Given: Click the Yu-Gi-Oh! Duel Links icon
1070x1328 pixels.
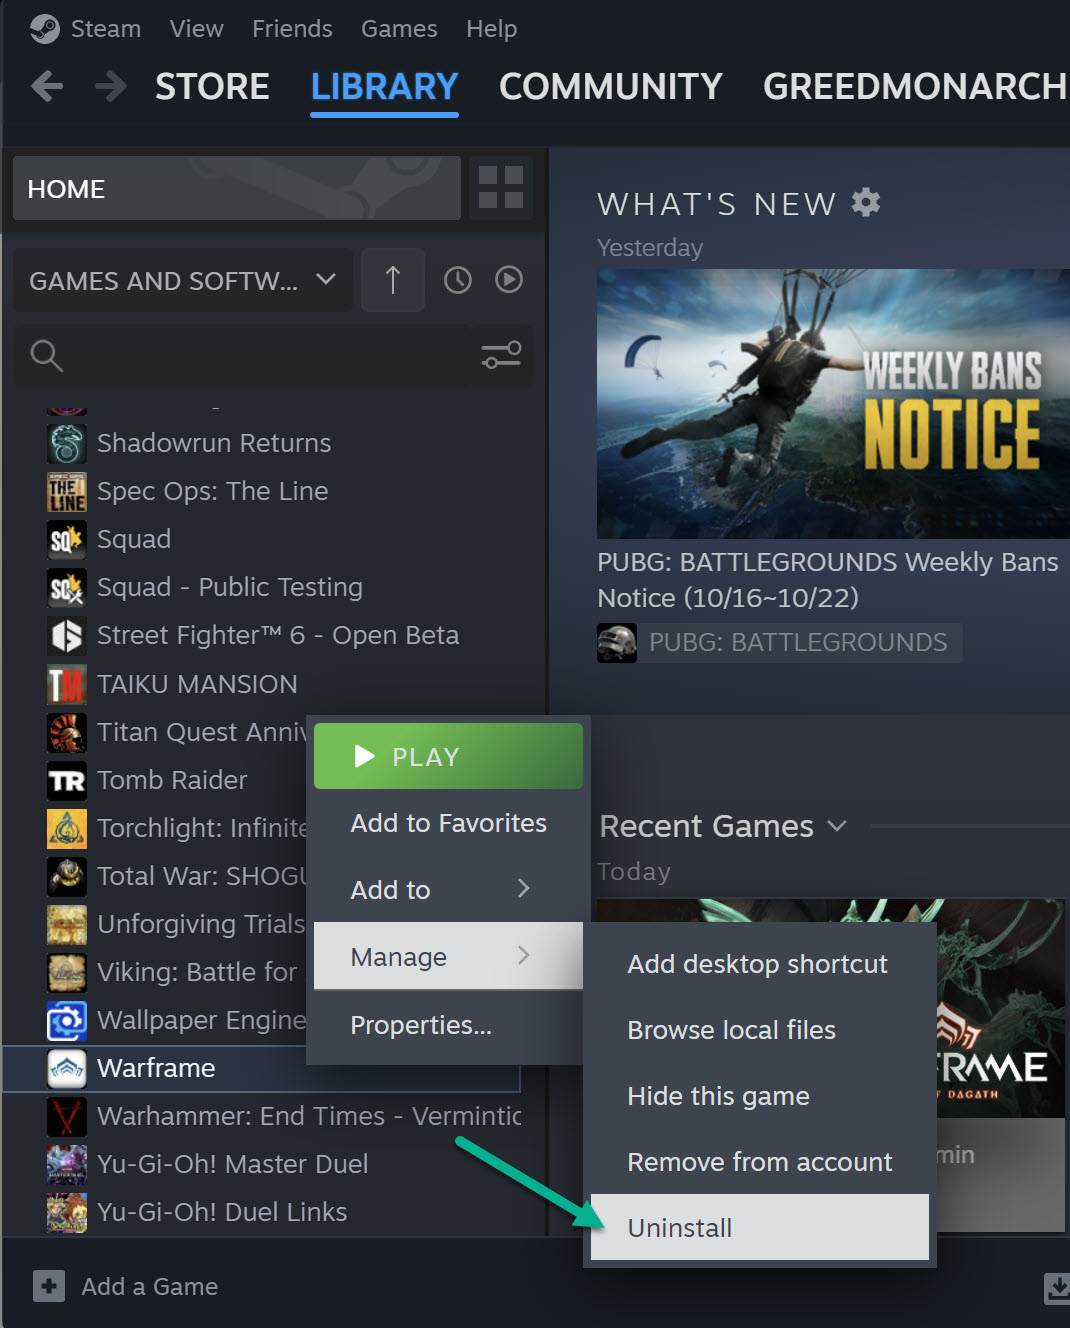Looking at the screenshot, I should point(67,1212).
